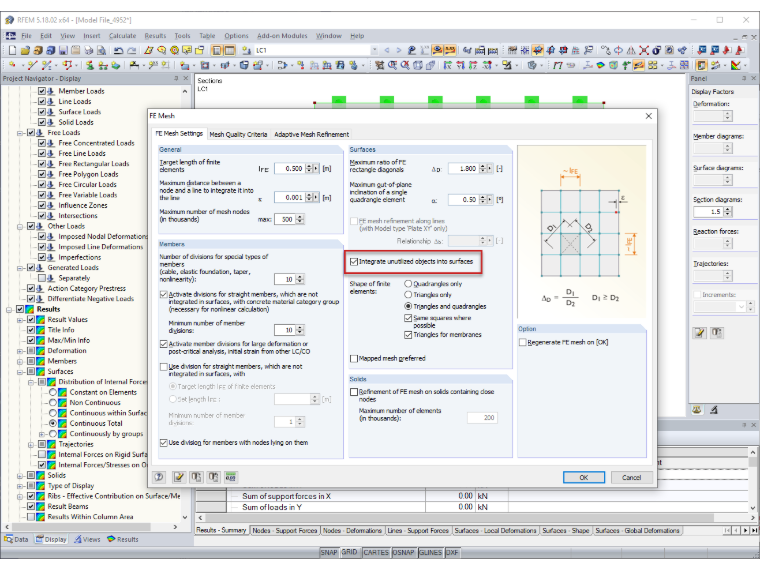This screenshot has height=570, width=760.
Task: Click the view in Z direction icon
Action: pyautogui.click(x=474, y=65)
